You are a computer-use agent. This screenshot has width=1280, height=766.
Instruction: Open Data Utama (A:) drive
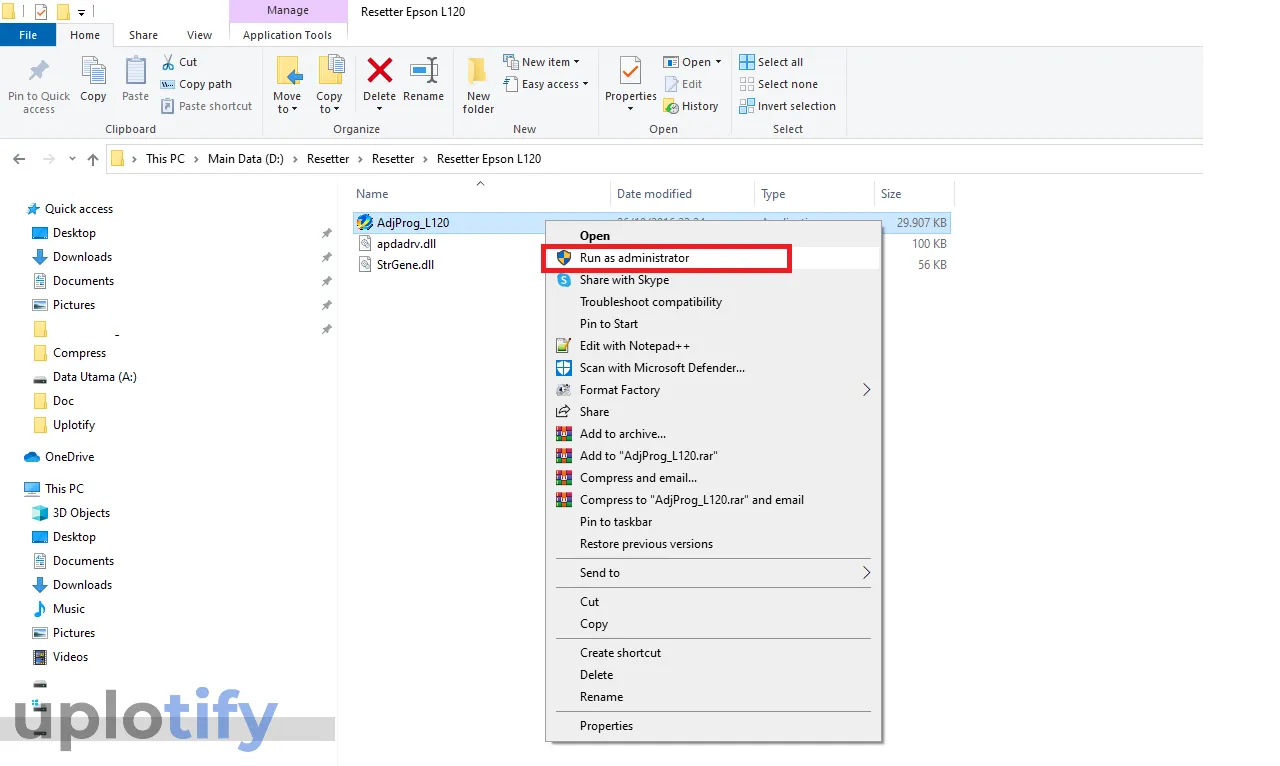tap(94, 377)
